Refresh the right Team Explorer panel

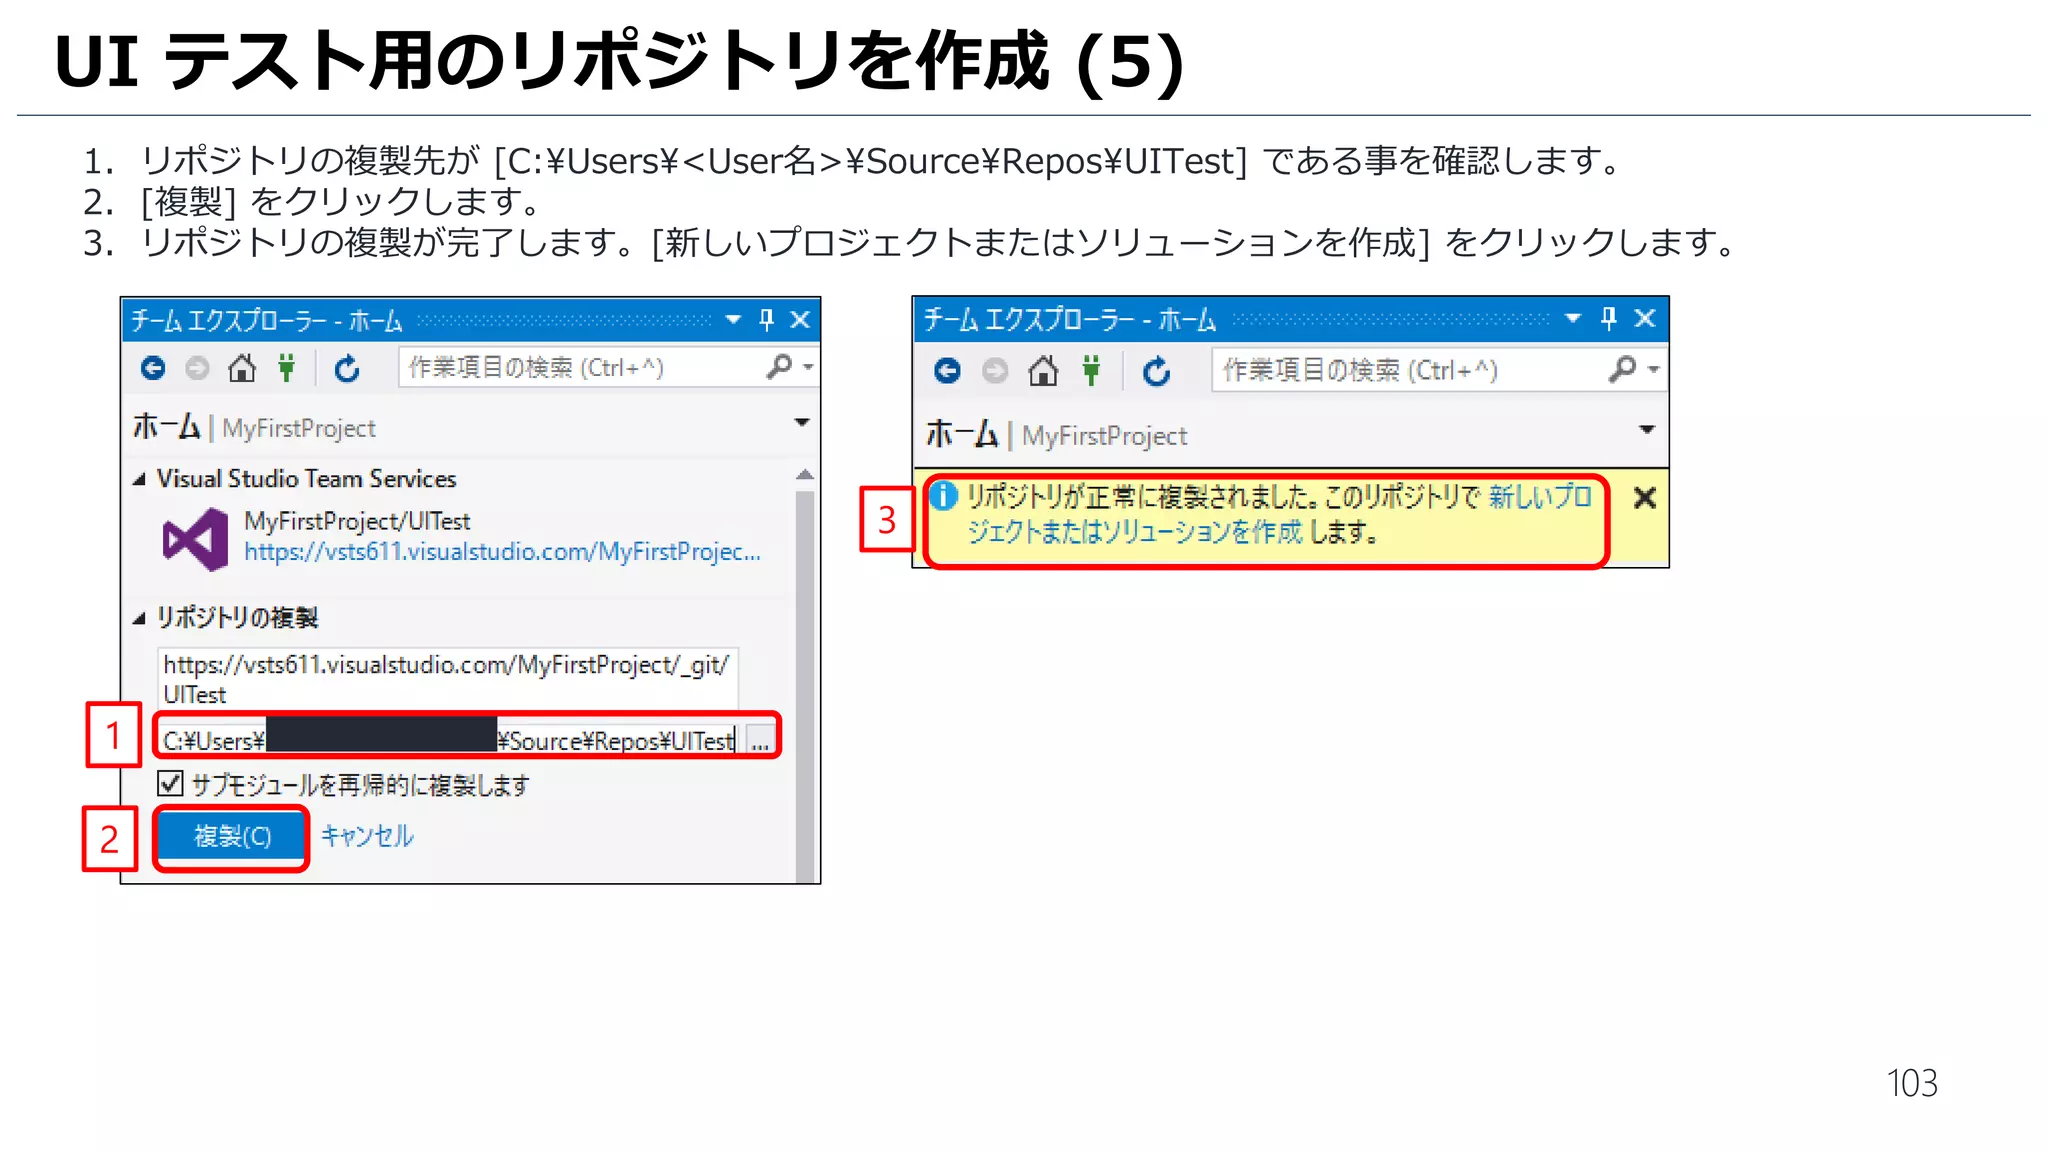(x=1156, y=372)
